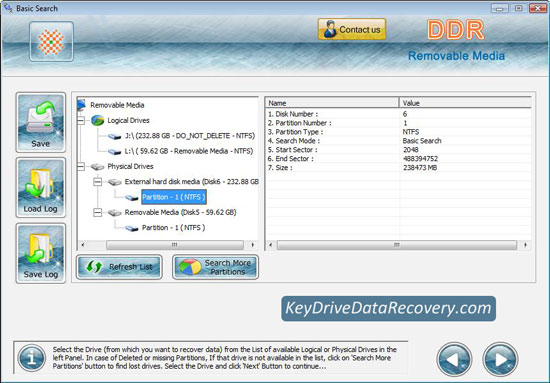Select drive L:\ 59.62 GB Removable Media
The width and height of the screenshot is (550, 383).
[x=189, y=151]
